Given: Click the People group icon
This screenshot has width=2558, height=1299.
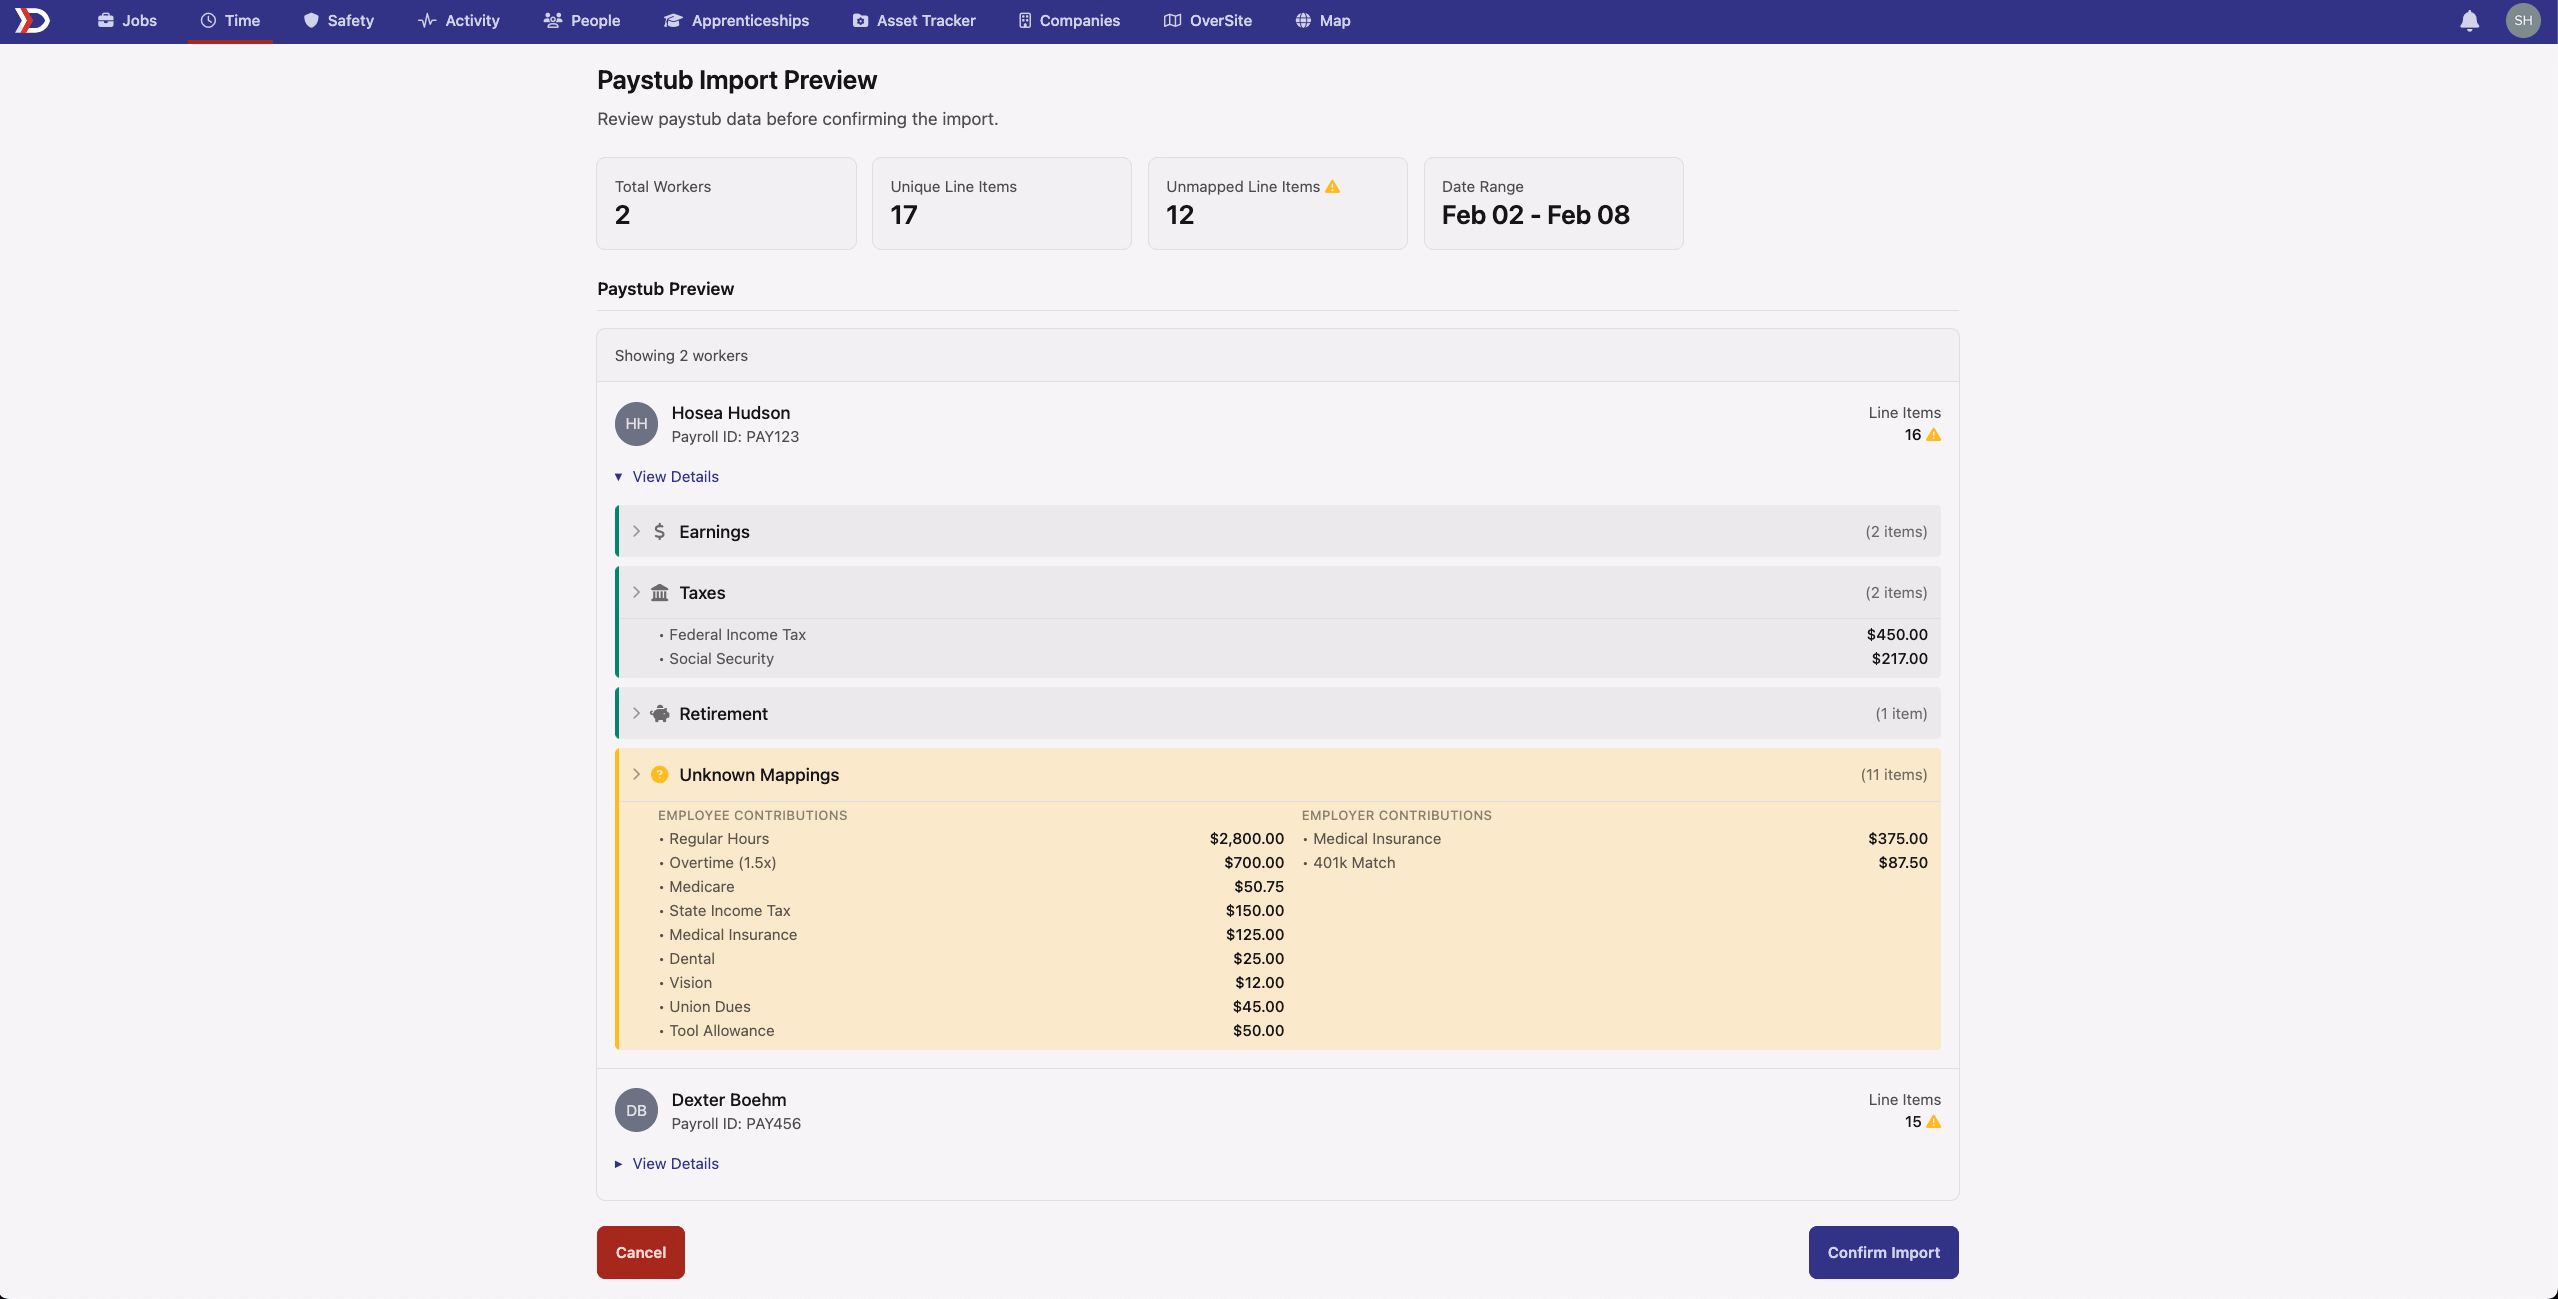Looking at the screenshot, I should [553, 20].
